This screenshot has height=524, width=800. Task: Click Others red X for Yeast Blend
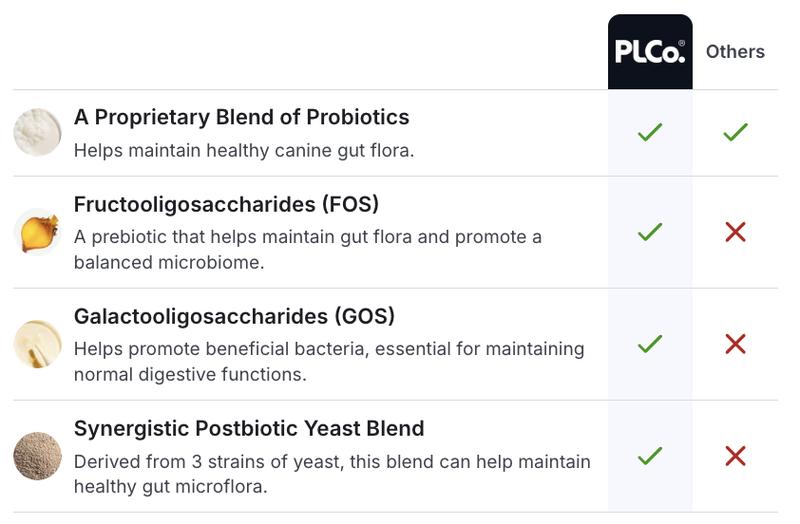tap(735, 456)
